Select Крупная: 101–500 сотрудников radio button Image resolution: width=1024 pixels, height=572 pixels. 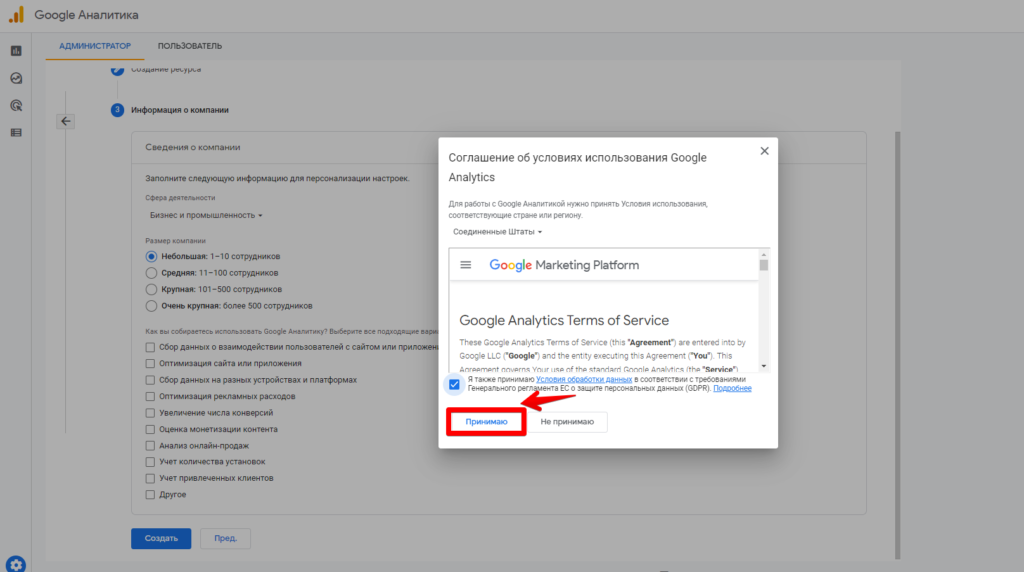[x=152, y=289]
